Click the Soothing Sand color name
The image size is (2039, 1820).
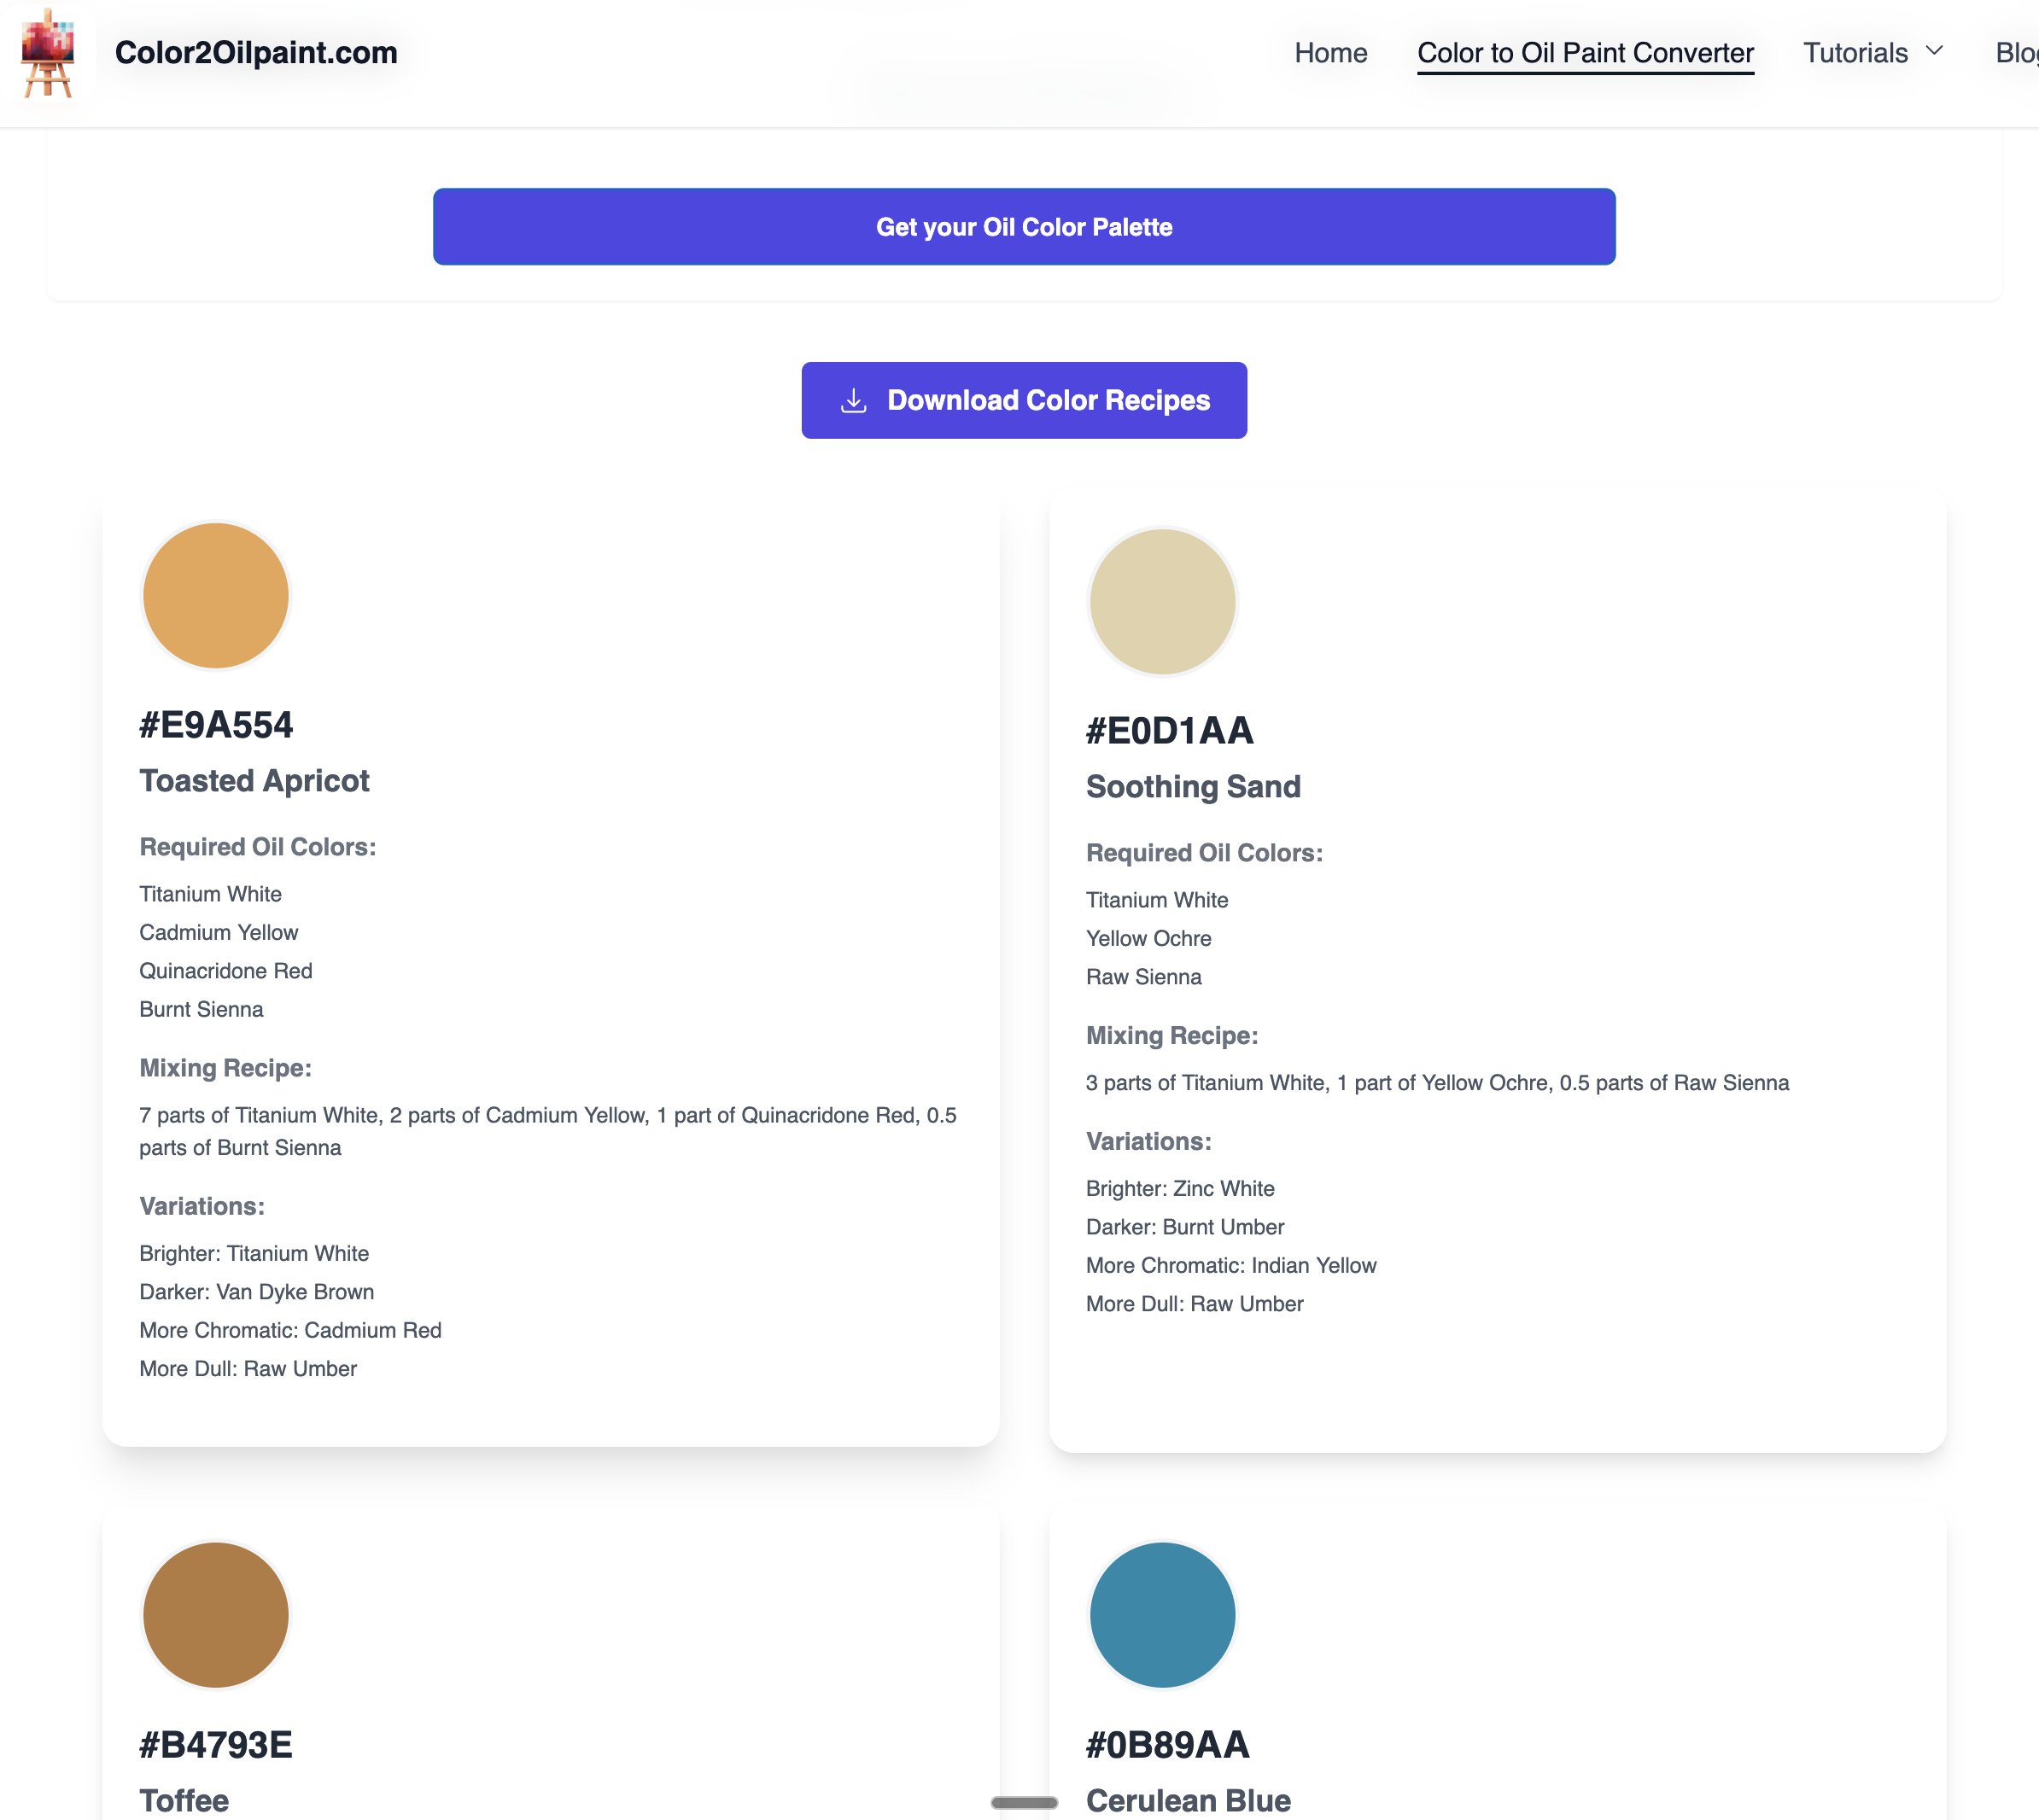pos(1193,787)
